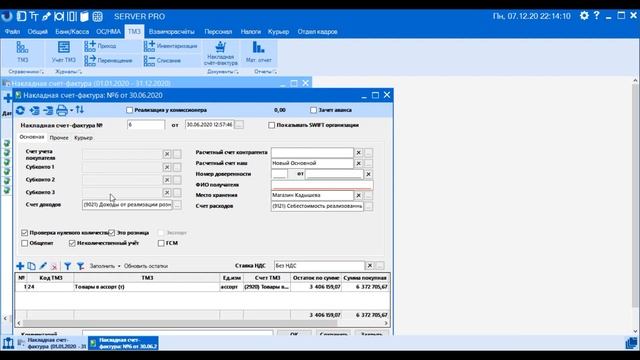Click the Остаток по сумме column header
Screen dimensions: 640x360
(316, 278)
